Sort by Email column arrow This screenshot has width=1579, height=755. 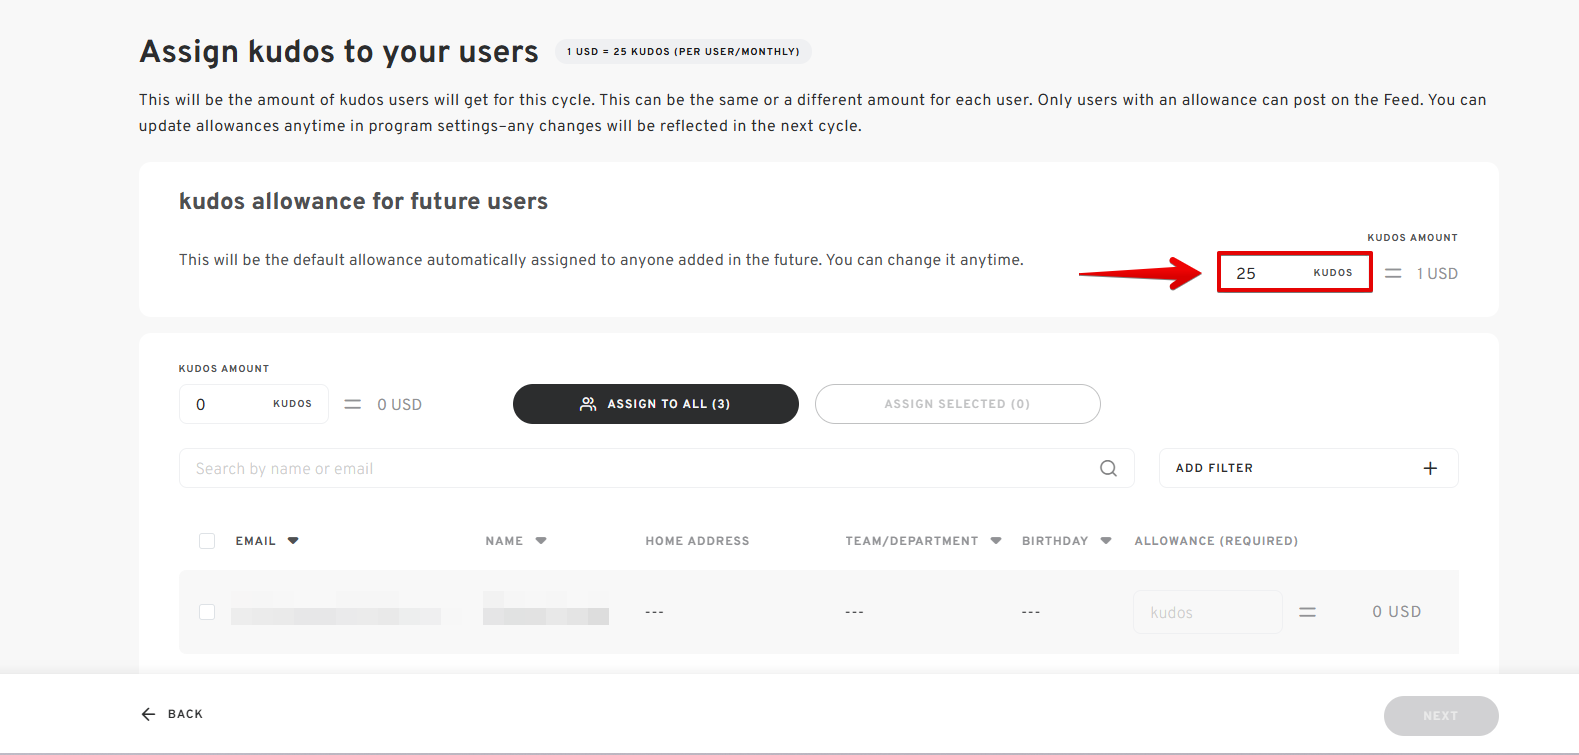[x=293, y=541]
